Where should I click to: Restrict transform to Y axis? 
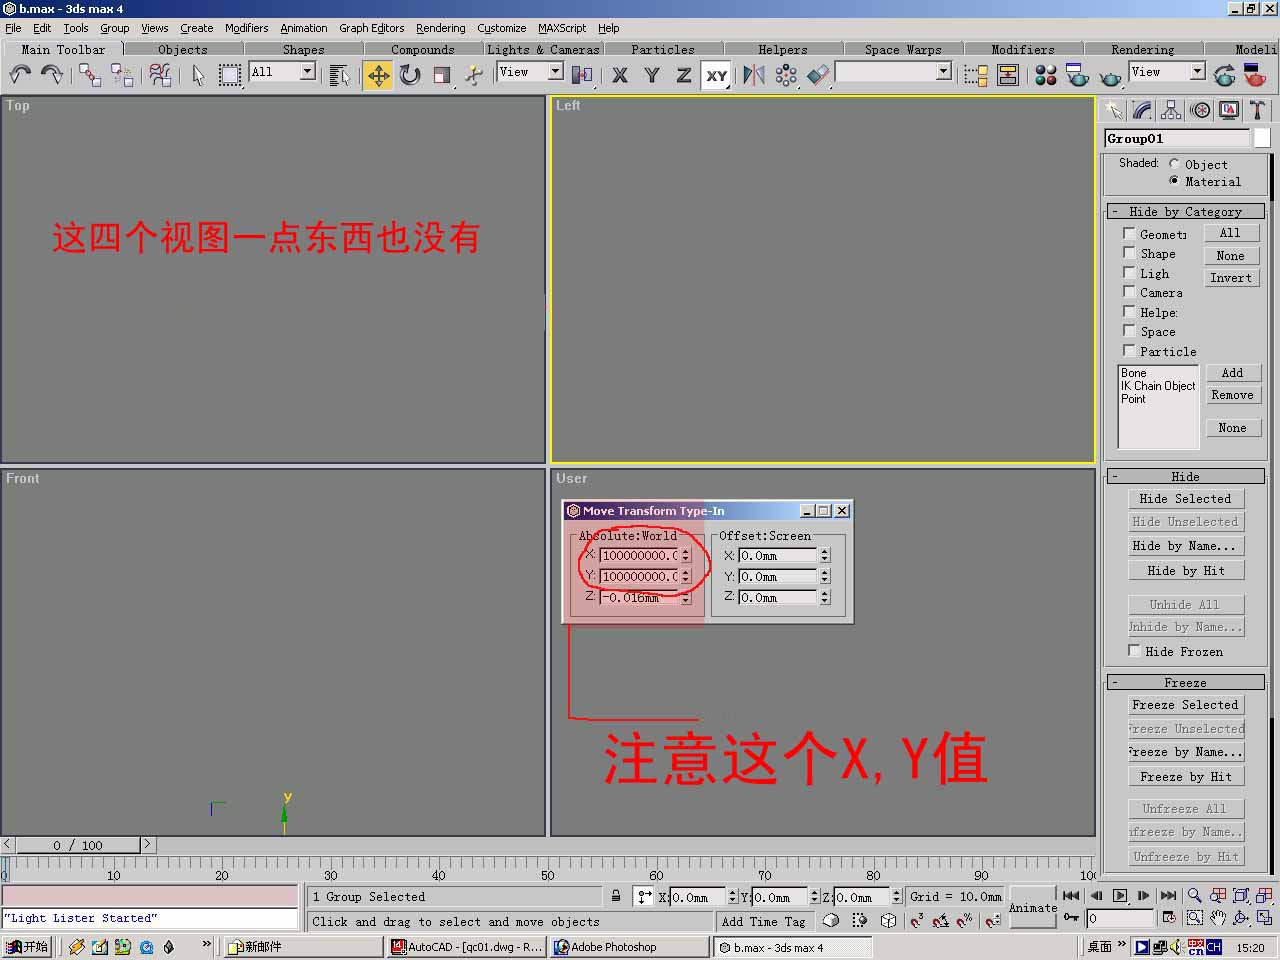pos(652,74)
